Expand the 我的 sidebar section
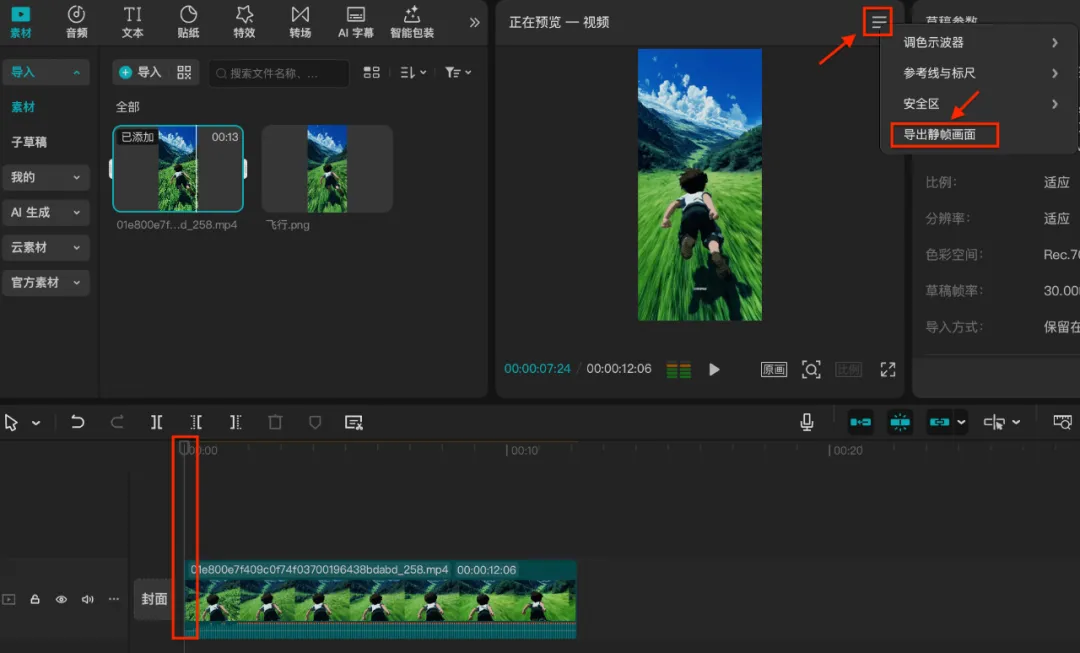1080x653 pixels. click(45, 177)
